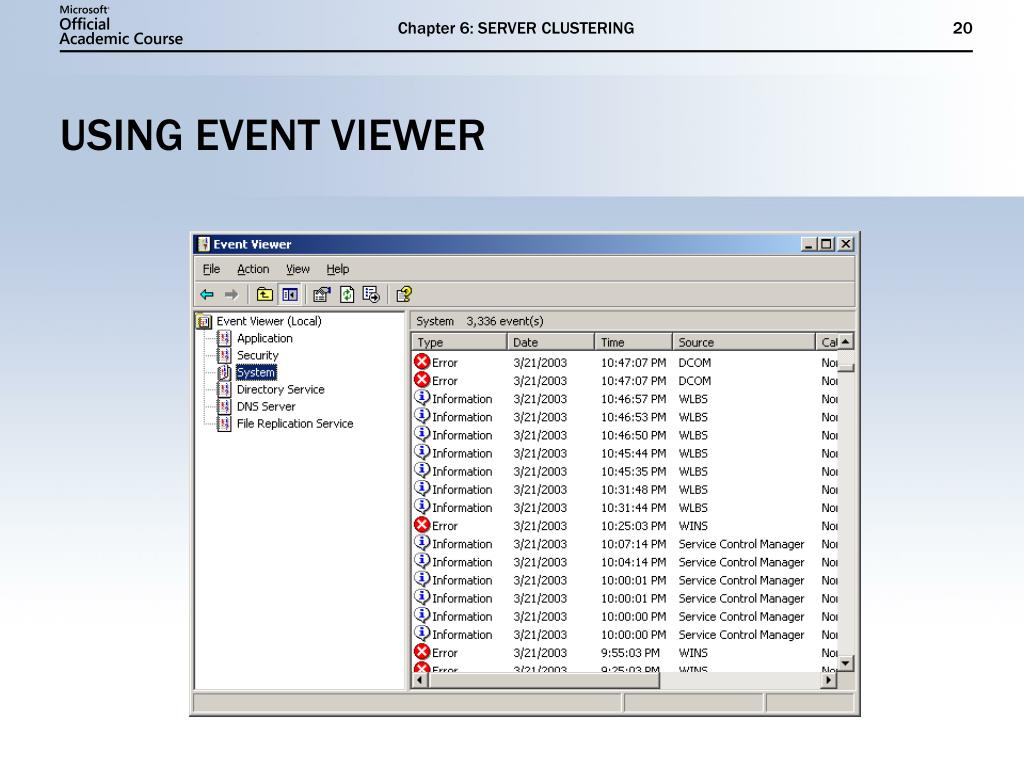Click the DNS Server log icon
This screenshot has height=768, width=1024.
click(224, 406)
